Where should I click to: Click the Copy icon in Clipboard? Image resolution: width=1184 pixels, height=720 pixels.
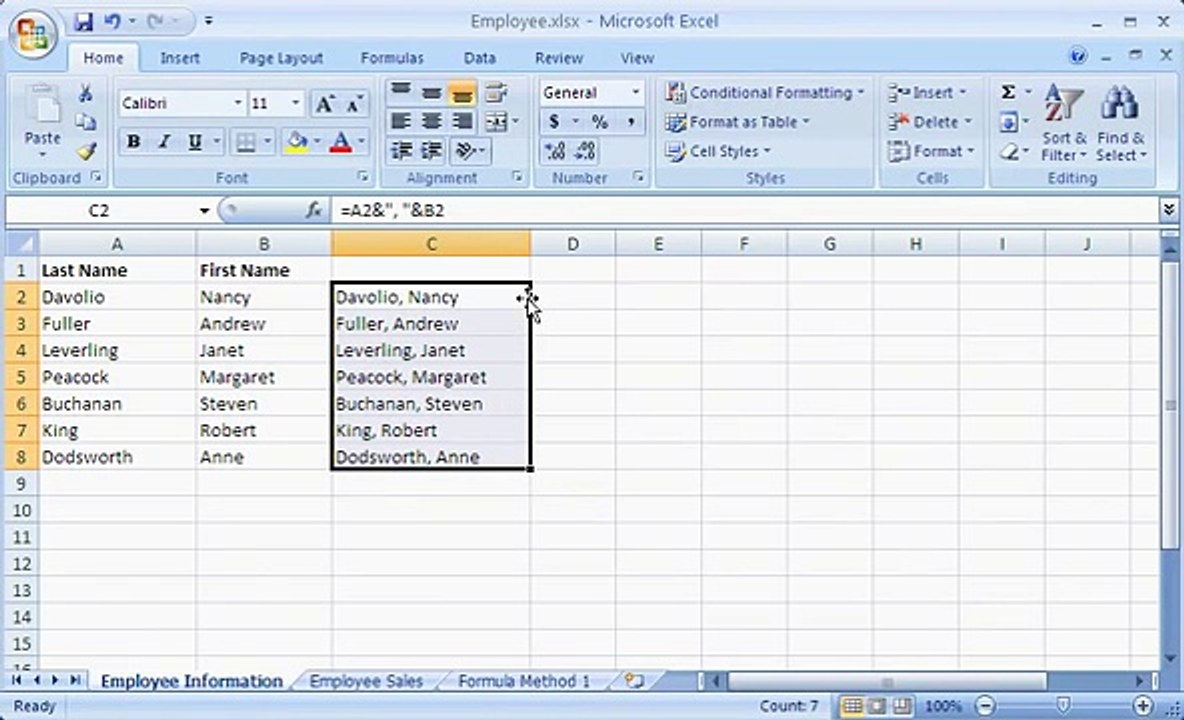tap(86, 122)
